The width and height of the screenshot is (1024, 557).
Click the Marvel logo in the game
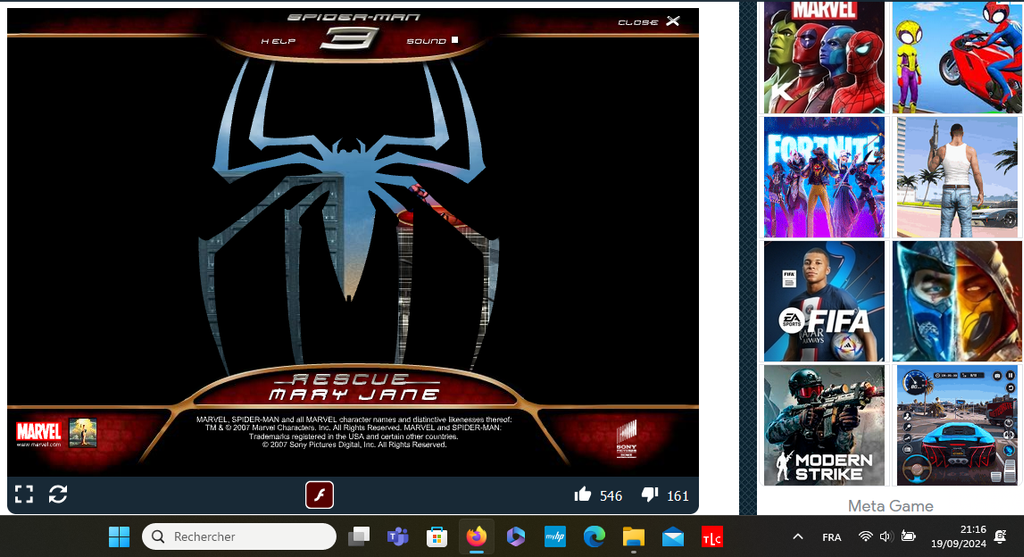tap(39, 432)
